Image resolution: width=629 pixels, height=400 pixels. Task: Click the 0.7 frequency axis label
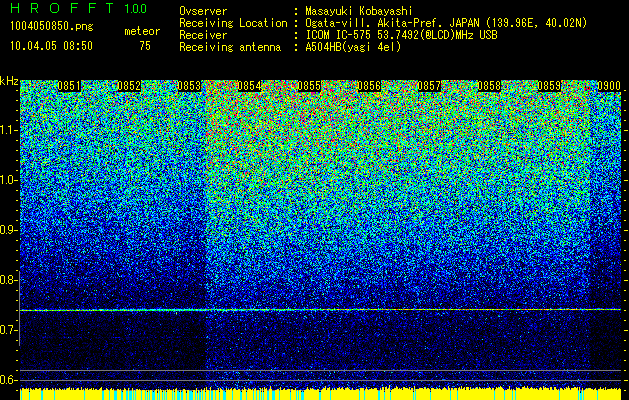coord(9,330)
